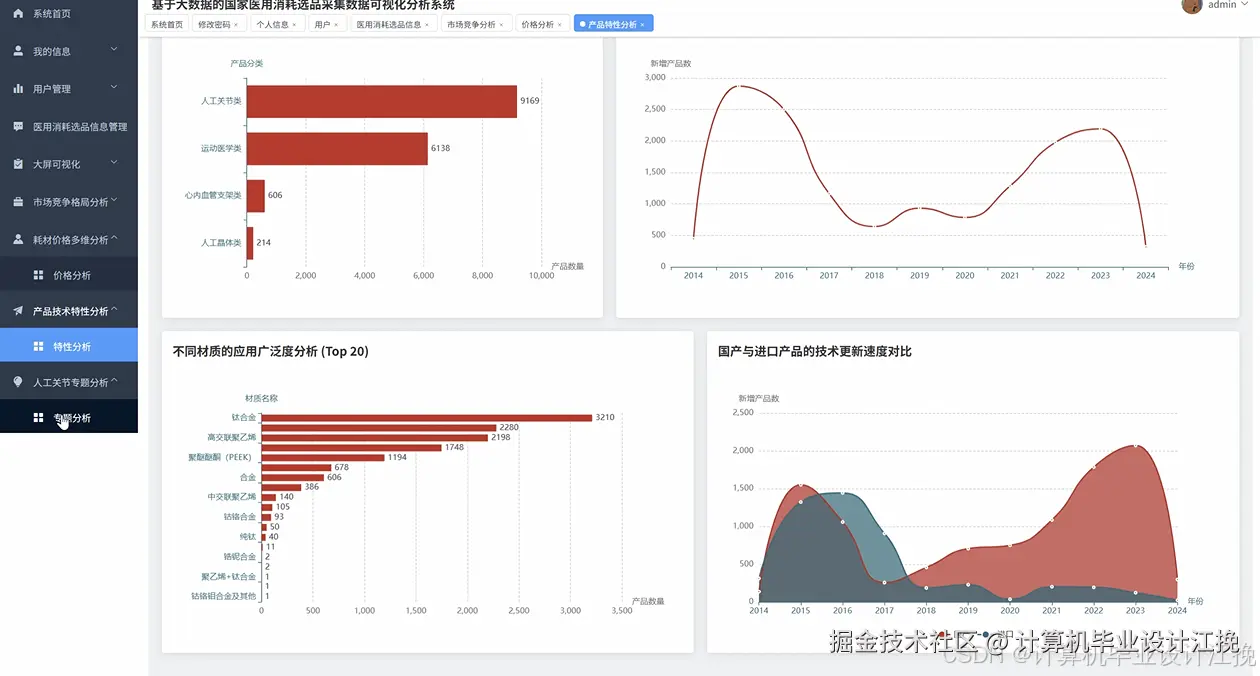The width and height of the screenshot is (1260, 676).
Task: Click the grid icon beside 价格分析
Action: [x=38, y=275]
